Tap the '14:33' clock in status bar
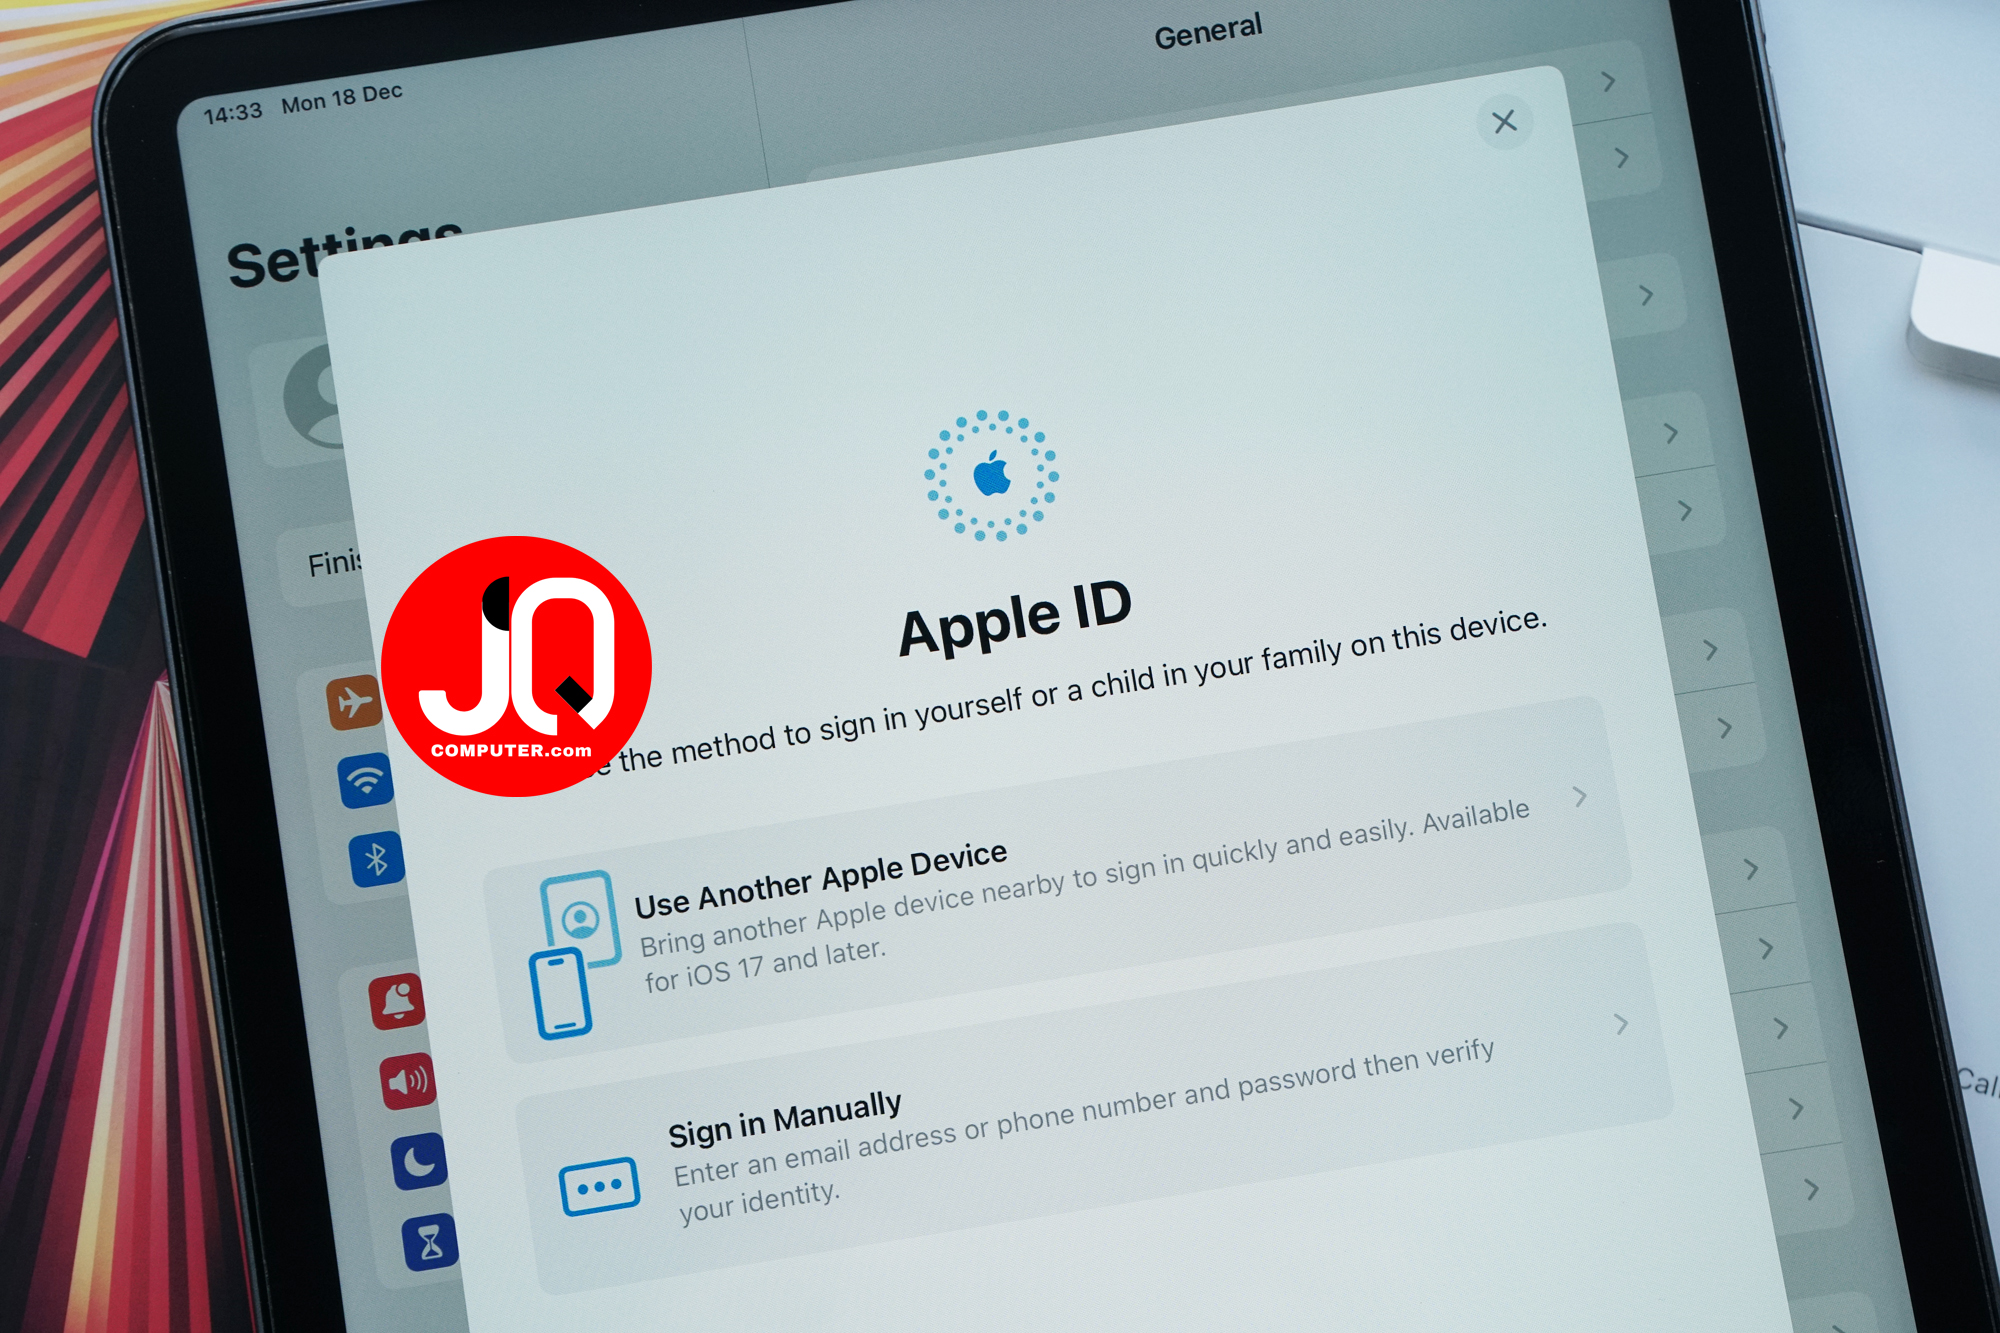The height and width of the screenshot is (1333, 2000). point(233,112)
